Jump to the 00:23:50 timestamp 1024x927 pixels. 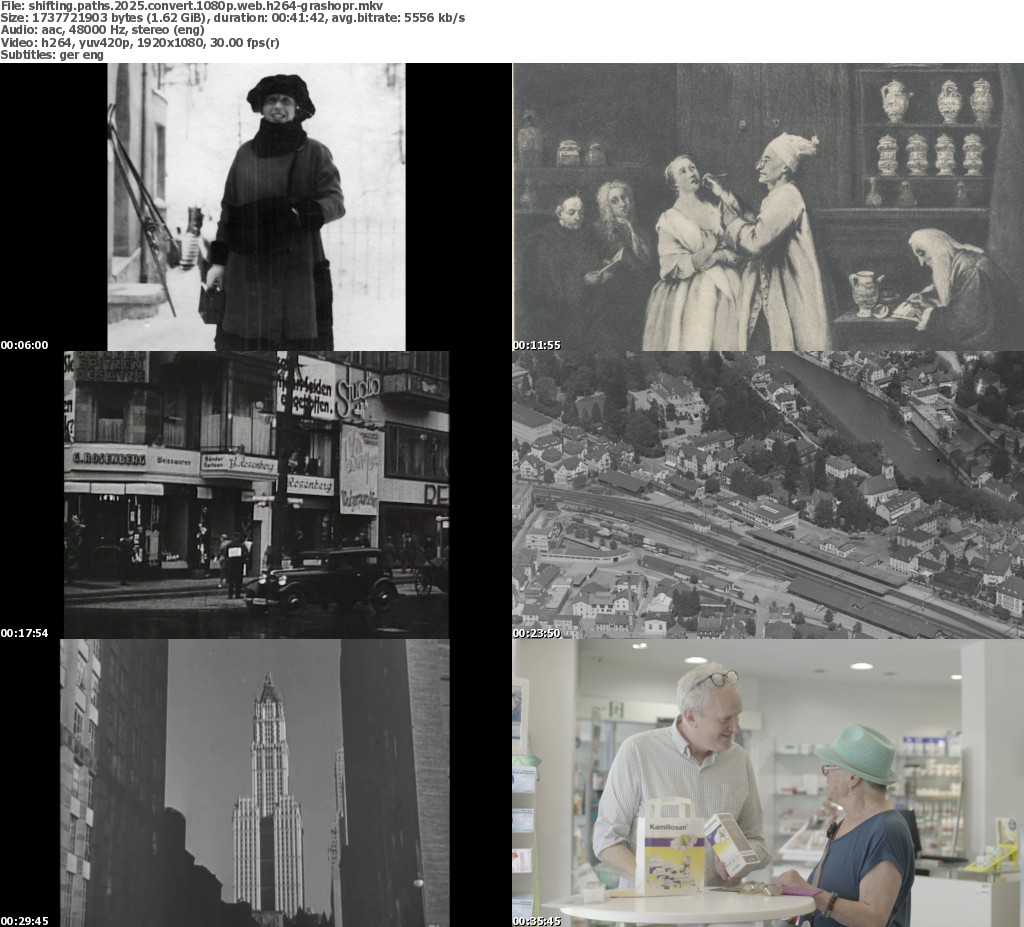tap(537, 633)
